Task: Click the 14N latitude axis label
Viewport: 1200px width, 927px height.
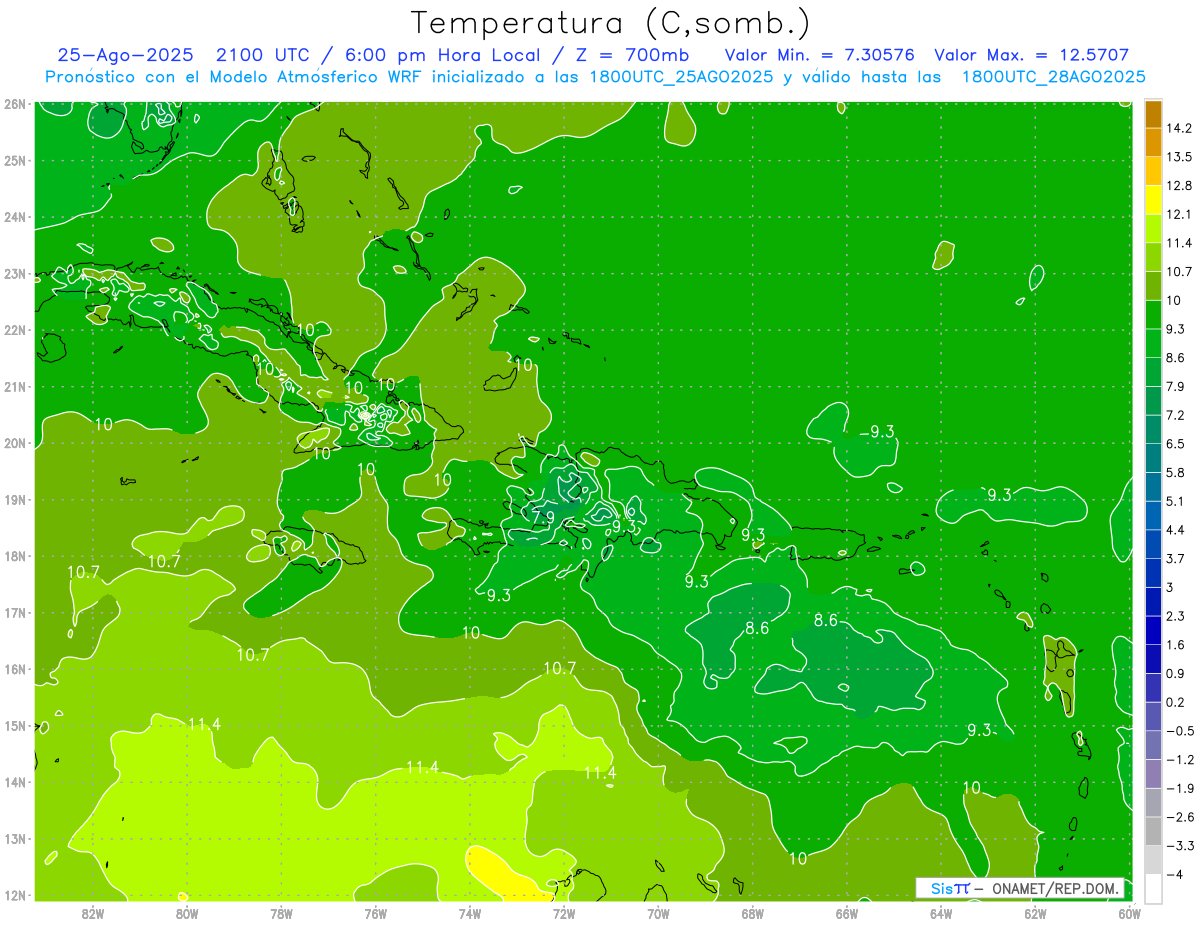Action: (x=14, y=782)
